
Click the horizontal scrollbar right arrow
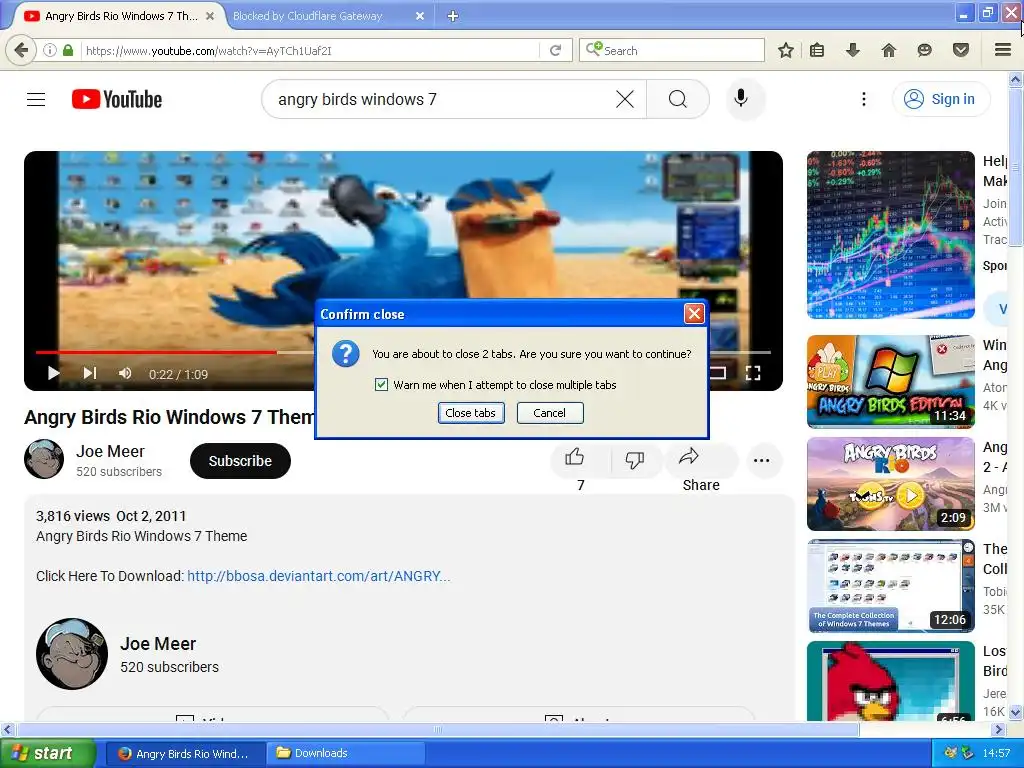(999, 729)
